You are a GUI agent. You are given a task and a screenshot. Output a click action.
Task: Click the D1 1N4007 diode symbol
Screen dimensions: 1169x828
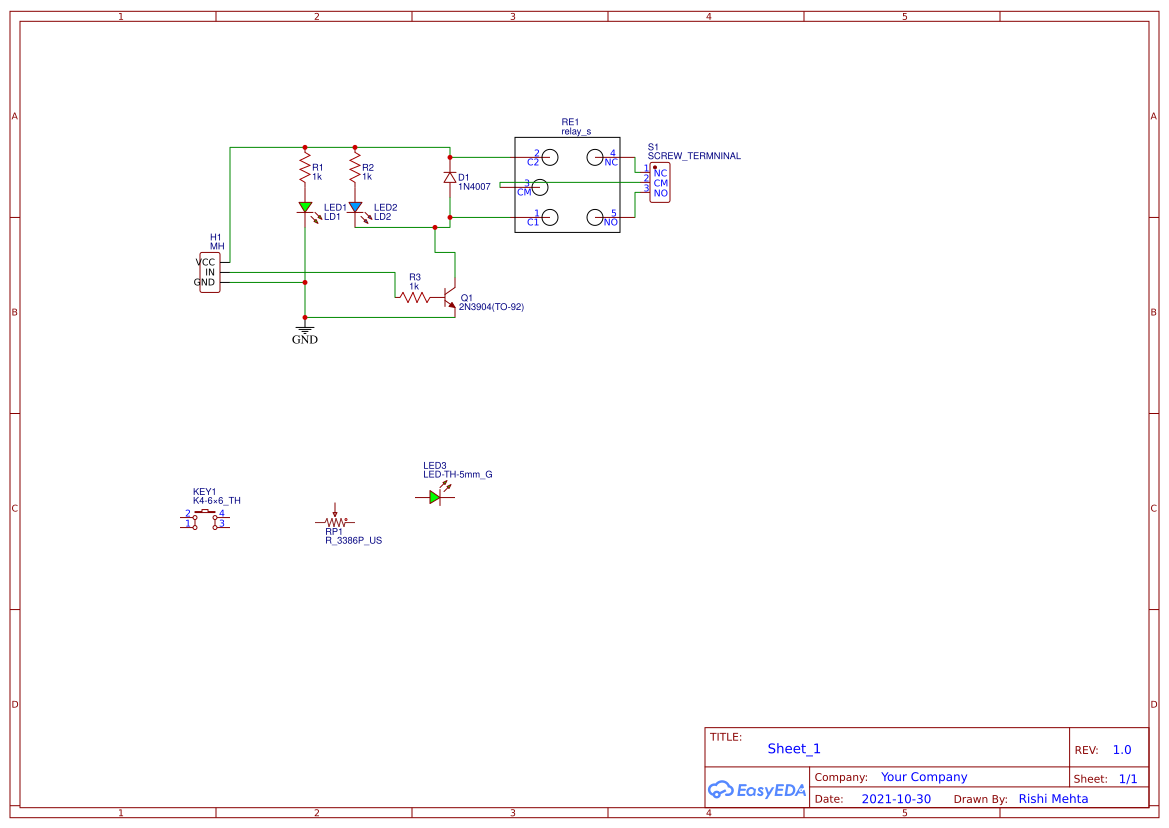pos(450,178)
